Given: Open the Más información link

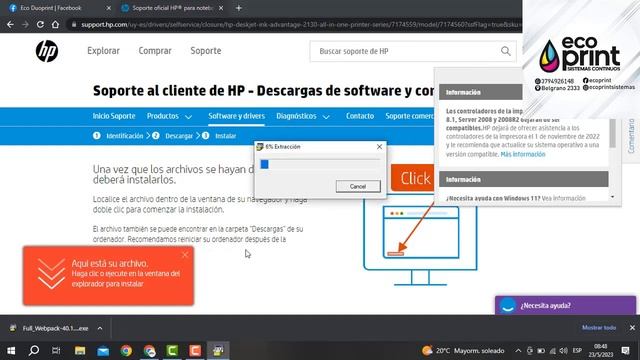Looking at the screenshot, I should pos(523,154).
